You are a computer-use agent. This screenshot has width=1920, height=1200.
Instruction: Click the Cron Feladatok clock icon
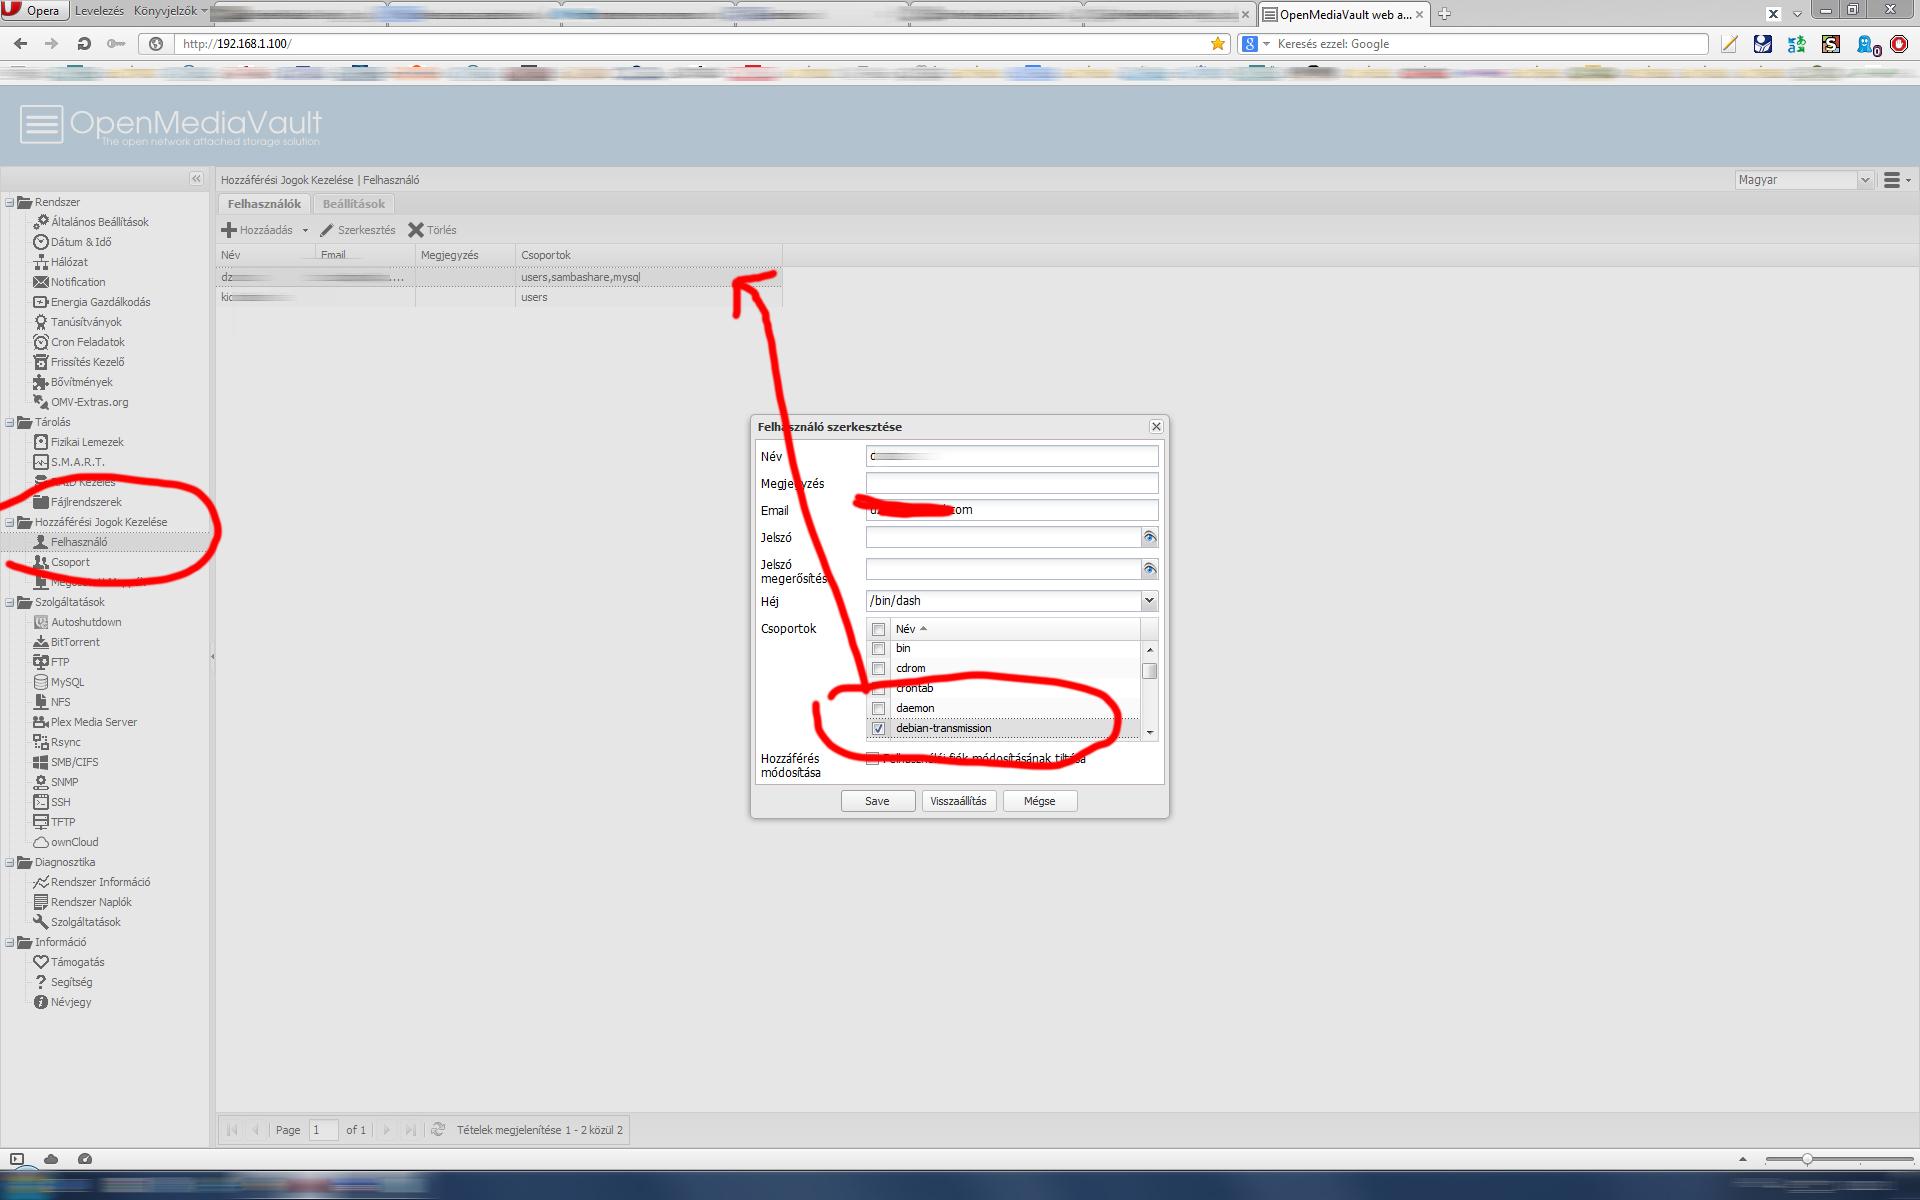tap(41, 342)
